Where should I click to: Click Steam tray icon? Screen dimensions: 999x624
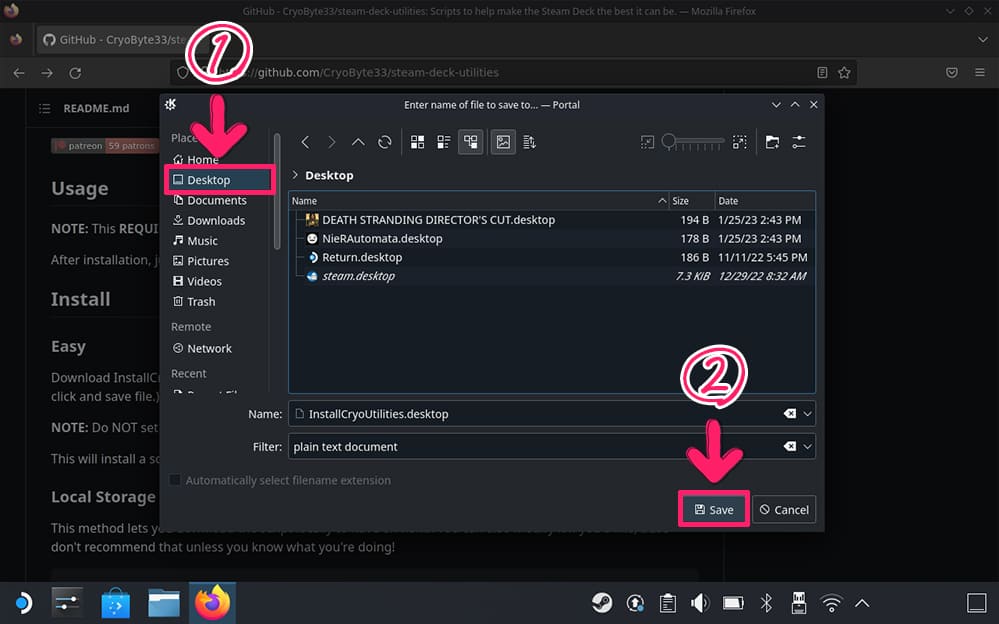pyautogui.click(x=601, y=602)
